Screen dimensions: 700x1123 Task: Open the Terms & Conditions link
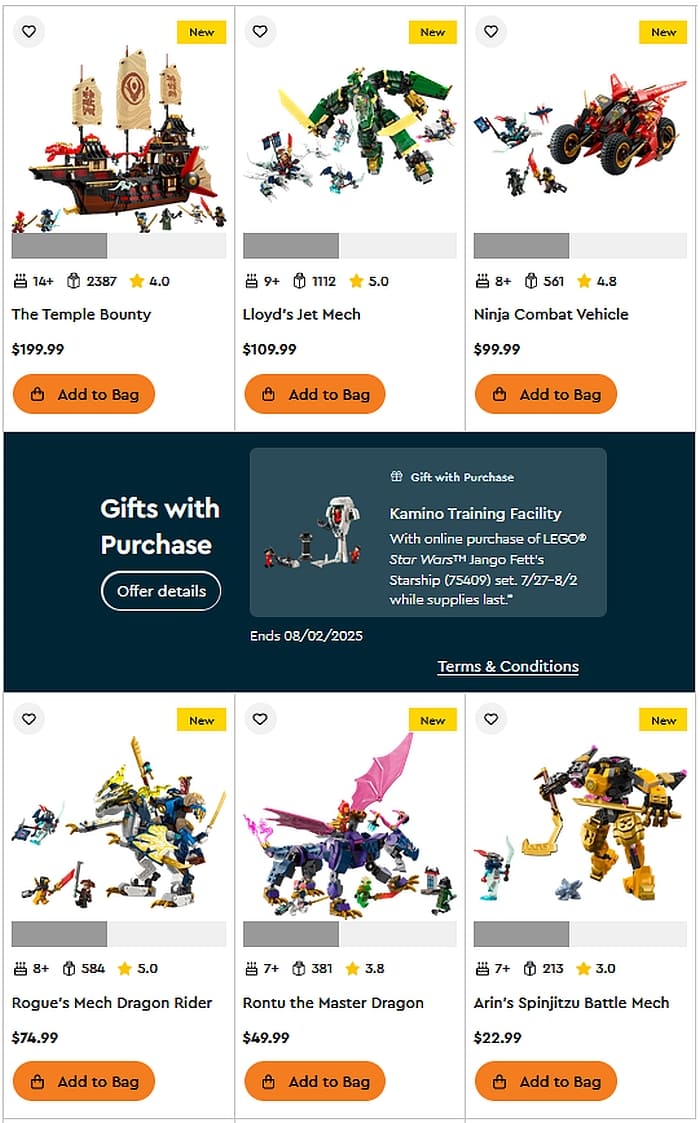[508, 666]
